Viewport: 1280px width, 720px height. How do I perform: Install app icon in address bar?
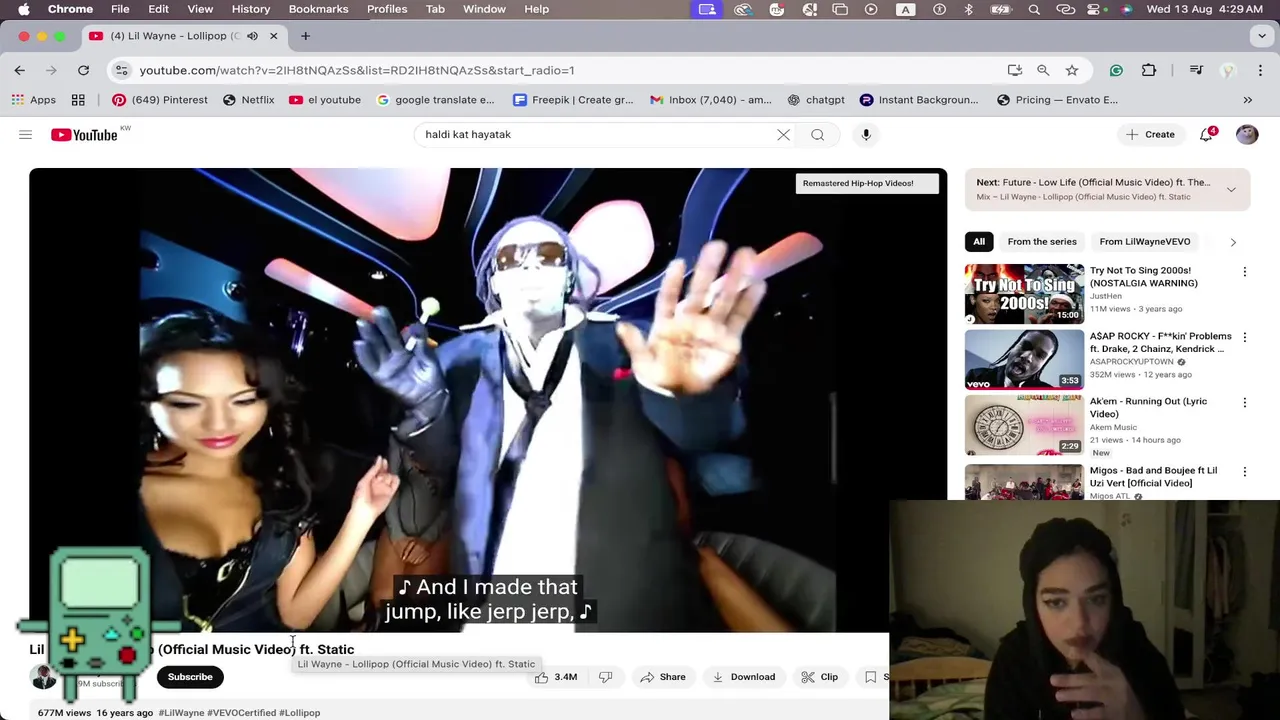(1015, 70)
